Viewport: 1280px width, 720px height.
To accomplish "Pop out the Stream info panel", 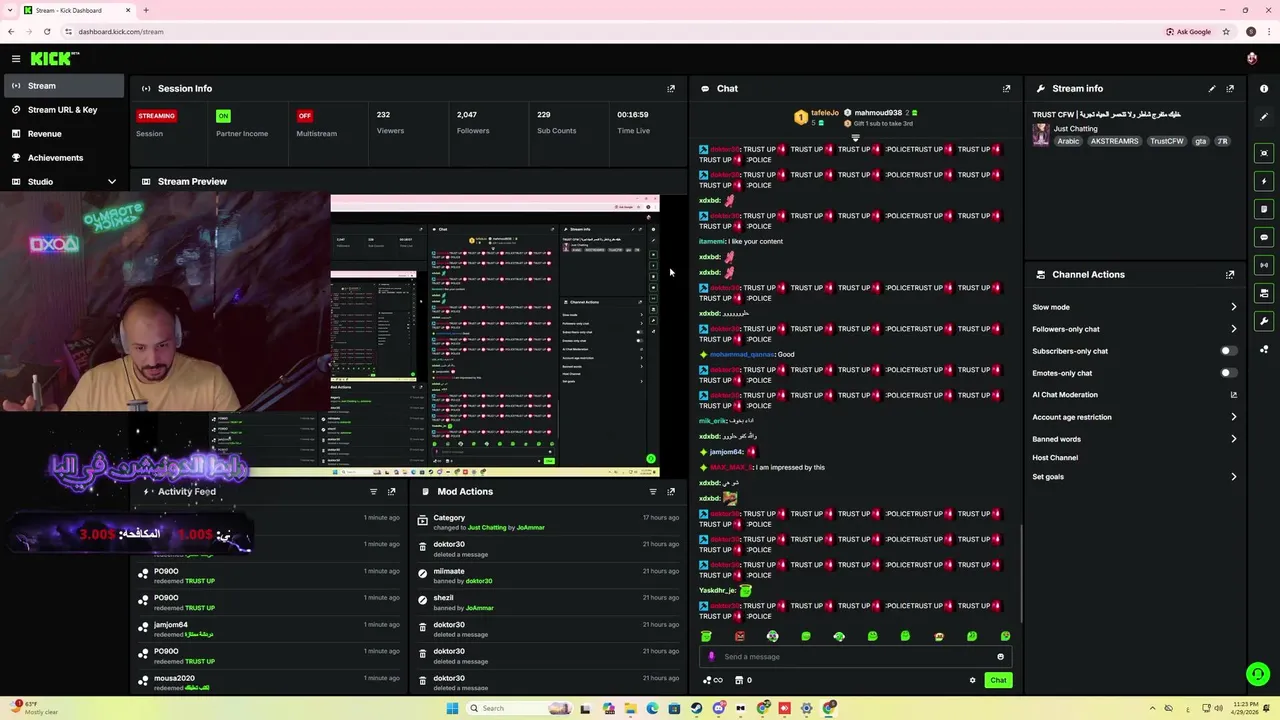I will click(1230, 88).
